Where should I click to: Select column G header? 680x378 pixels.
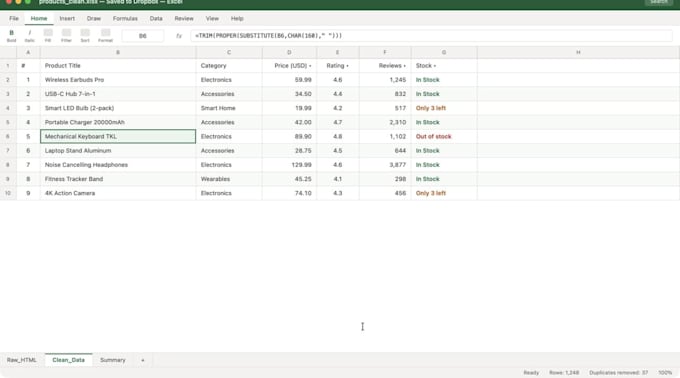[444, 52]
